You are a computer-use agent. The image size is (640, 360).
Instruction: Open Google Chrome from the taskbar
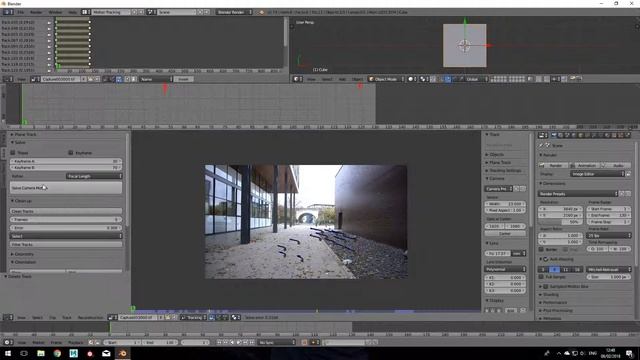(57, 353)
